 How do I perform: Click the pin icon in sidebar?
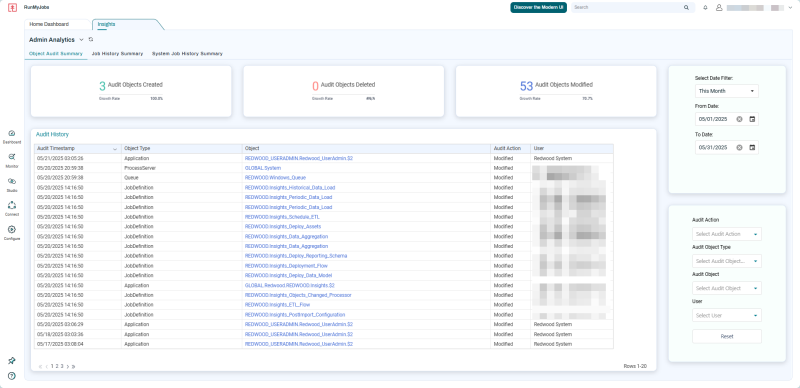[12, 361]
